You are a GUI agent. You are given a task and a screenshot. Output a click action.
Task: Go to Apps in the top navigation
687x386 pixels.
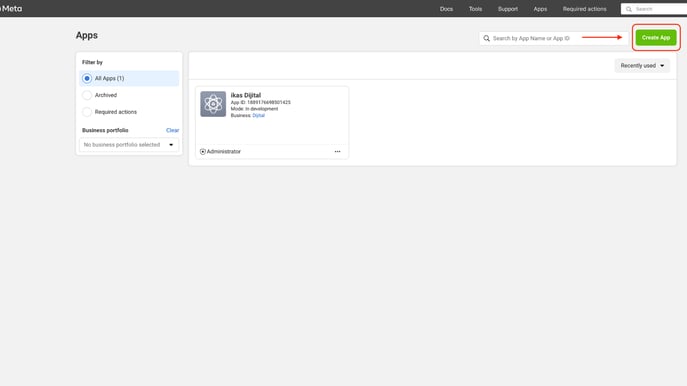click(540, 9)
